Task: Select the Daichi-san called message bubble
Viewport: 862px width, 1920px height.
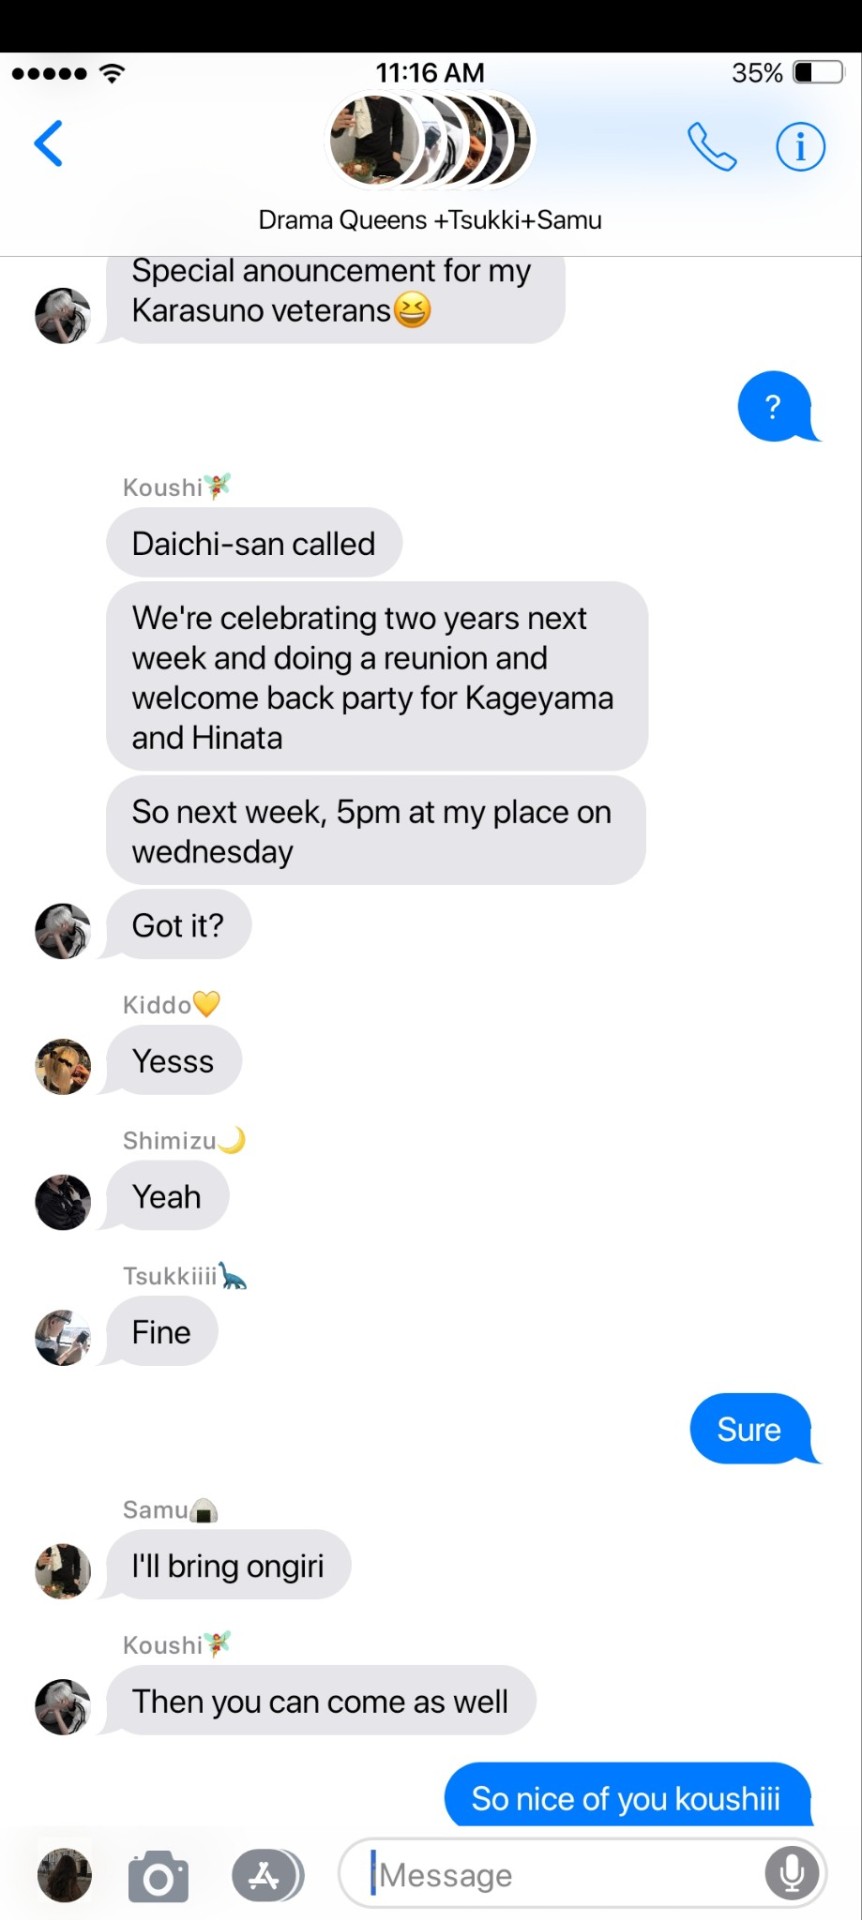Action: pos(254,543)
